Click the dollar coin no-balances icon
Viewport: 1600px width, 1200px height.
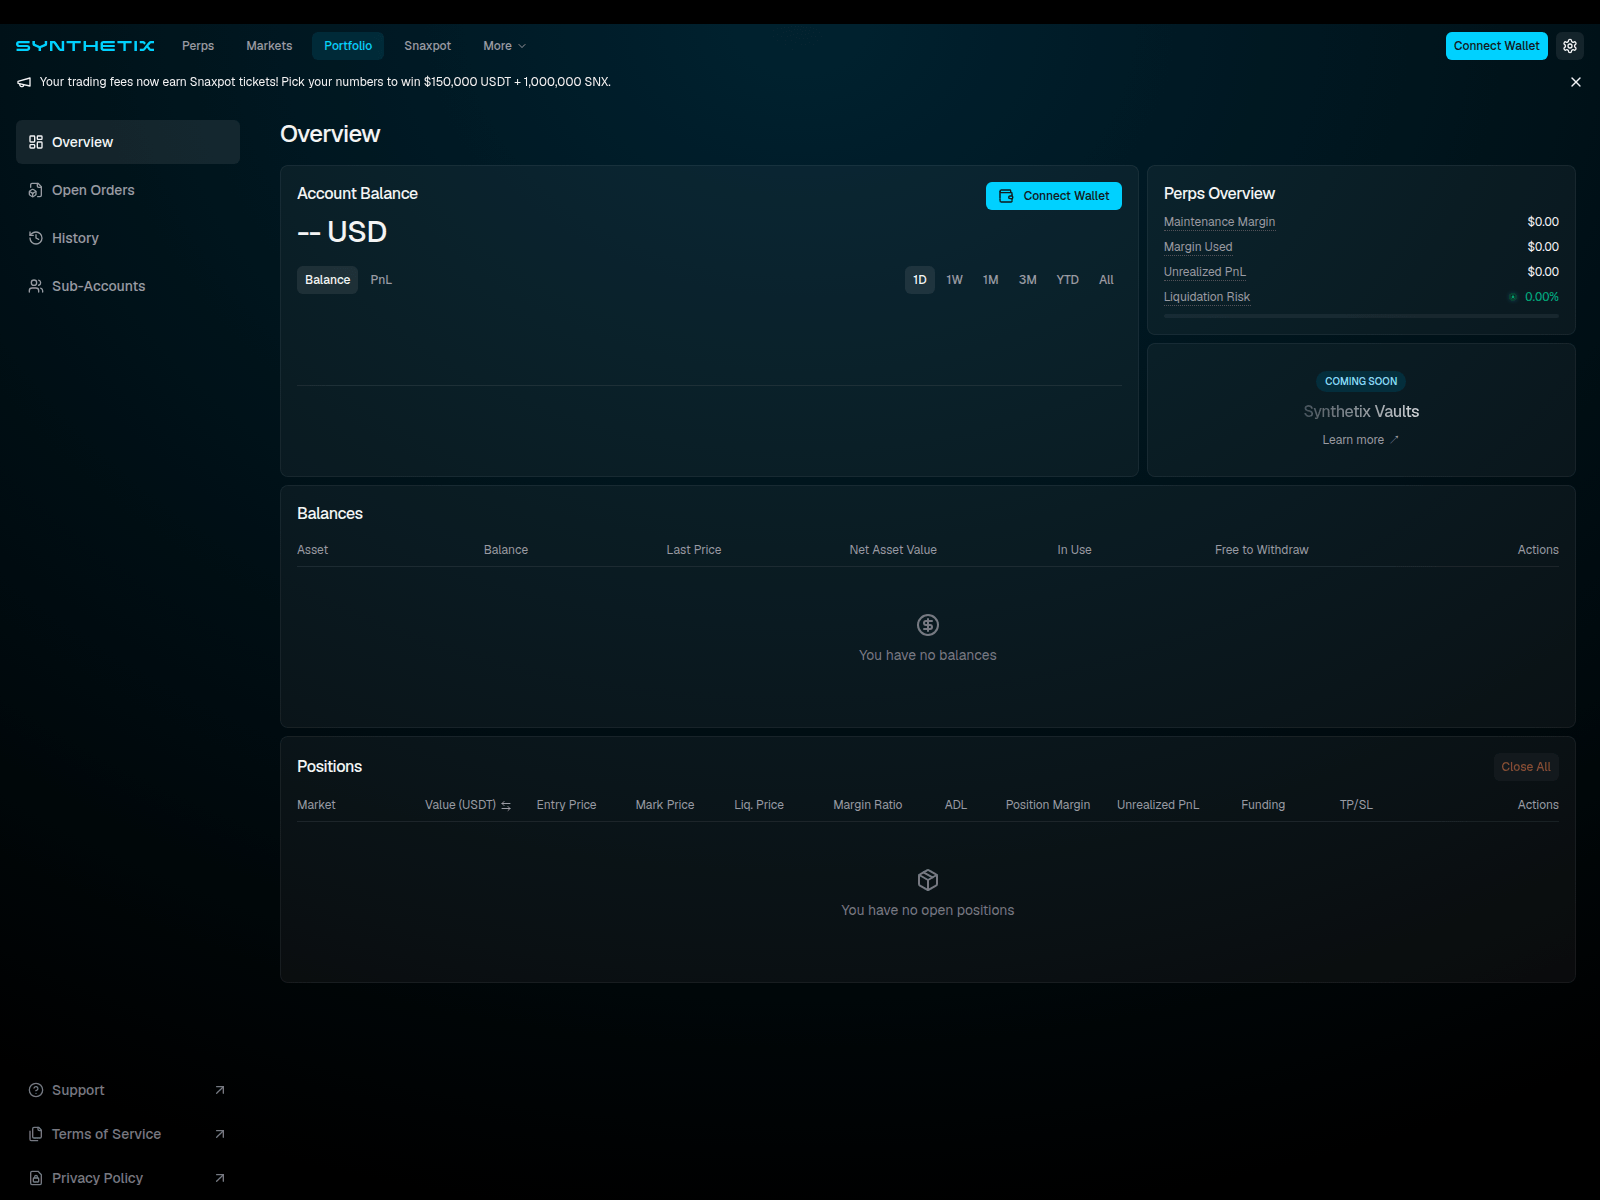[x=928, y=625]
